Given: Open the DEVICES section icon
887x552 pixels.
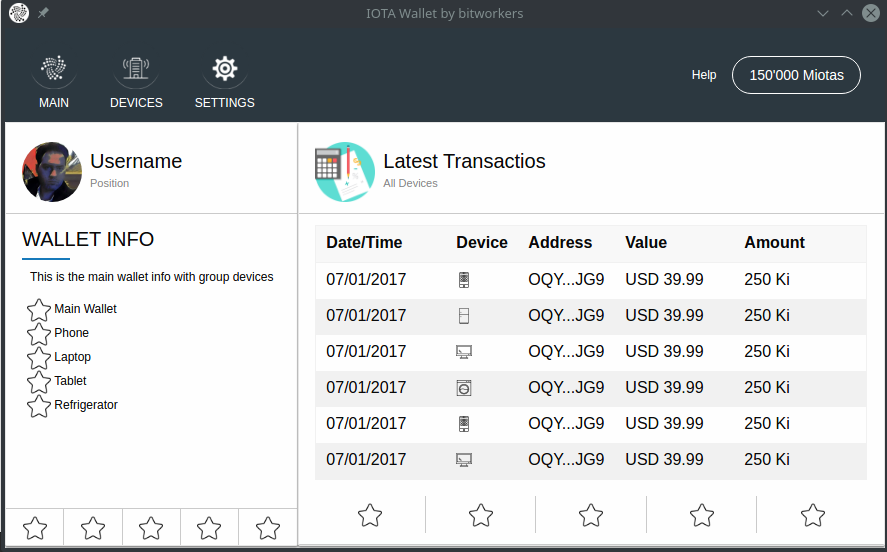Looking at the screenshot, I should pos(136,68).
